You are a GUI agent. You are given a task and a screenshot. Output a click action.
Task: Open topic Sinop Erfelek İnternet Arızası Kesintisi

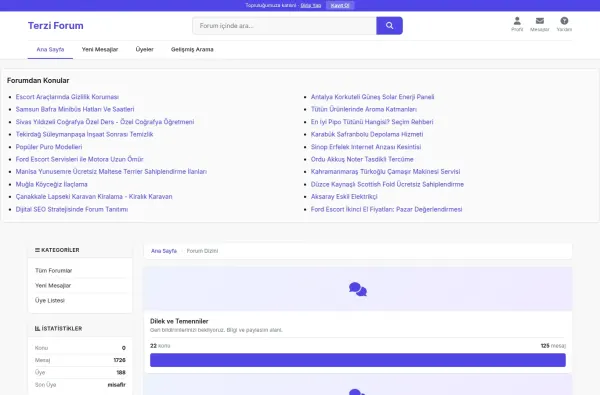366,147
